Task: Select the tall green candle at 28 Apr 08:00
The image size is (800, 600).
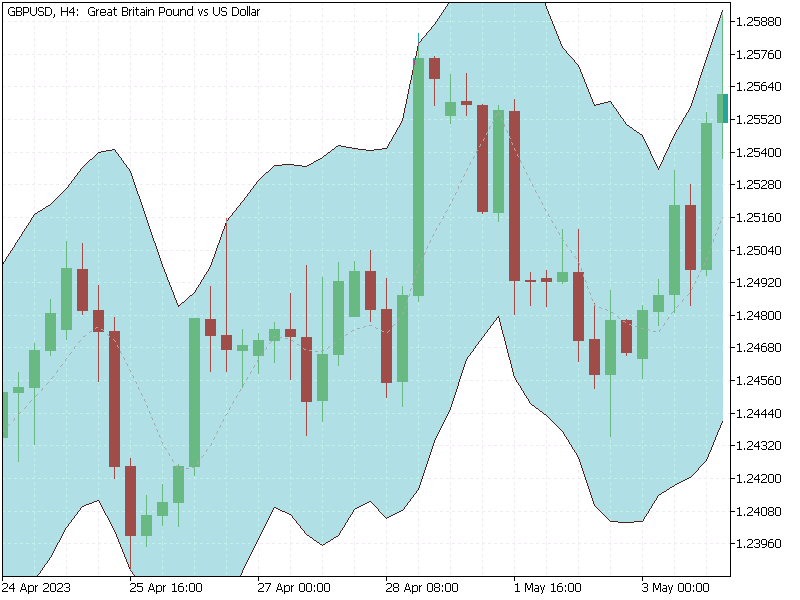Action: tap(418, 177)
